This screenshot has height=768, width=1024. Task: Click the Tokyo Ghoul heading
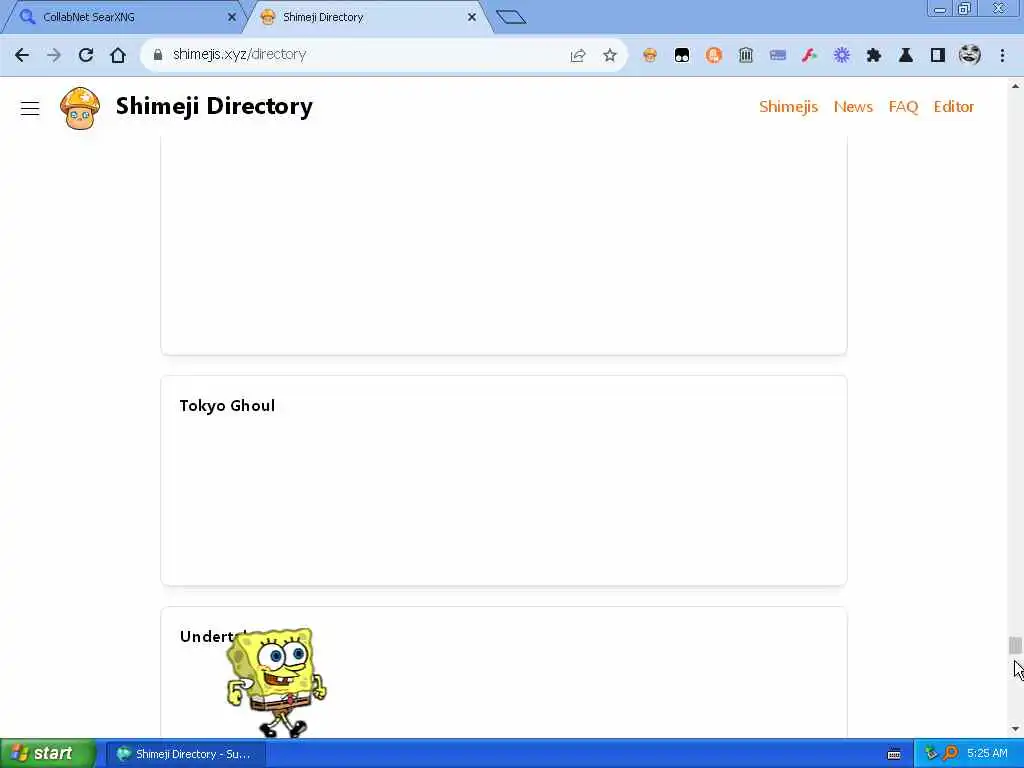(227, 406)
